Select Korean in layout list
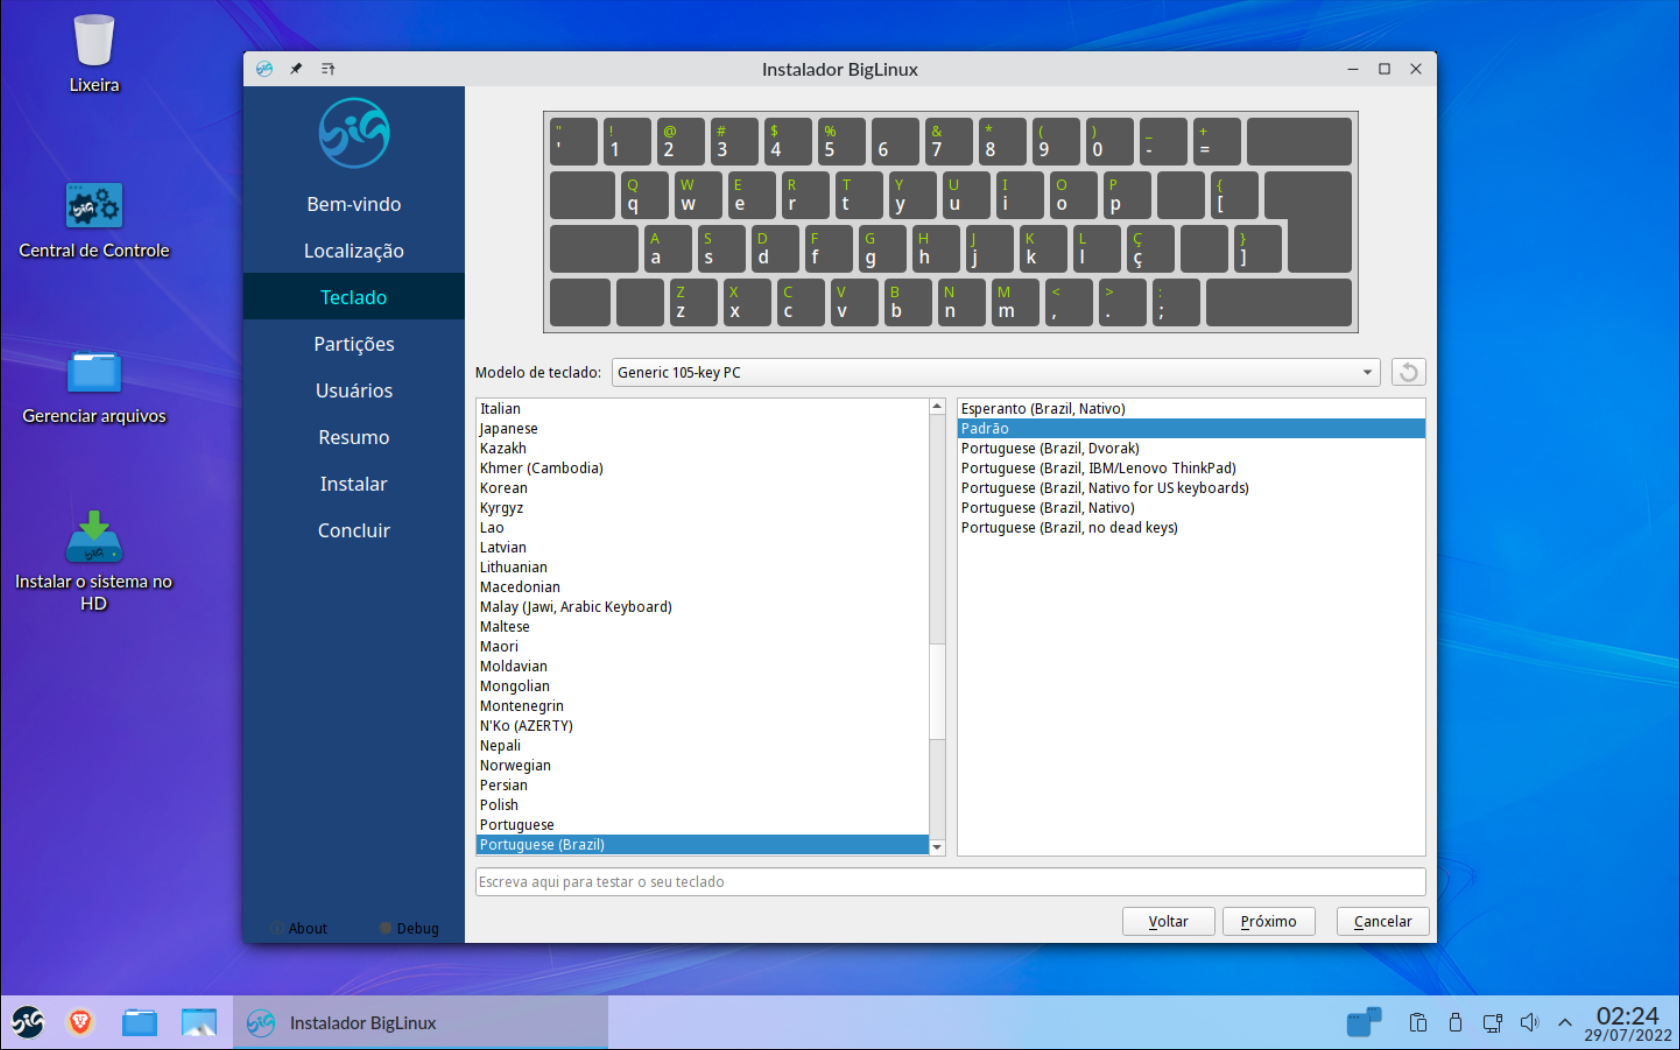The height and width of the screenshot is (1050, 1680). click(702, 488)
